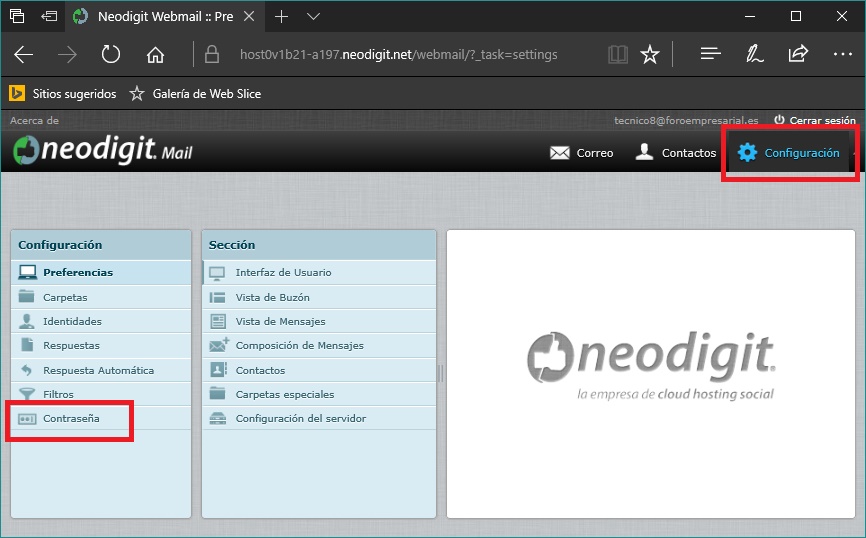The image size is (866, 538).
Task: Go to the browser home page
Action: (x=155, y=54)
